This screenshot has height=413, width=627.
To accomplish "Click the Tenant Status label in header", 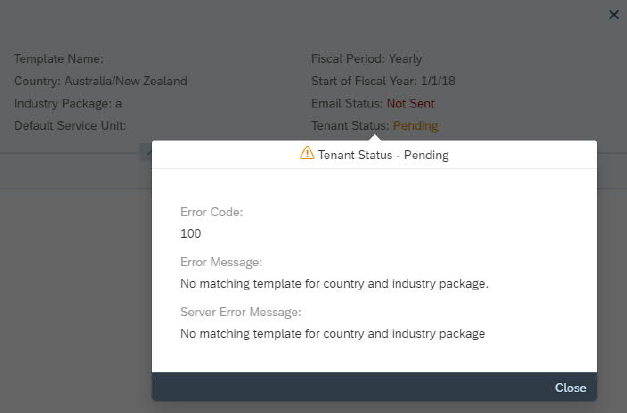I will [x=350, y=126].
